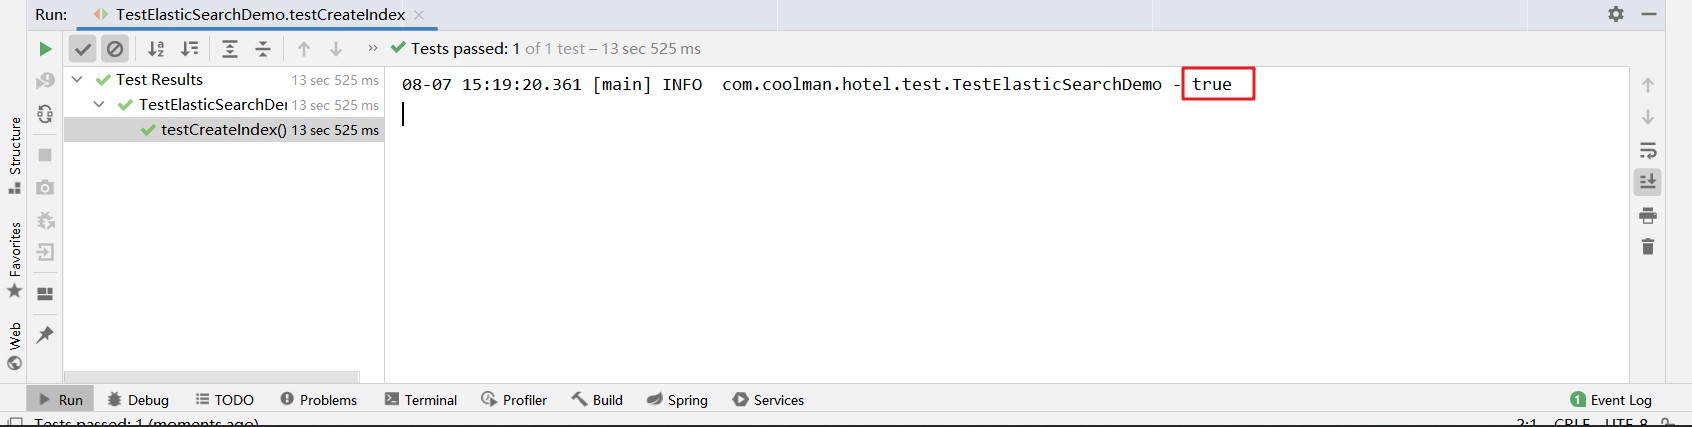Image resolution: width=1692 pixels, height=427 pixels.
Task: Toggle soft-wrap in the console output
Action: click(1648, 150)
